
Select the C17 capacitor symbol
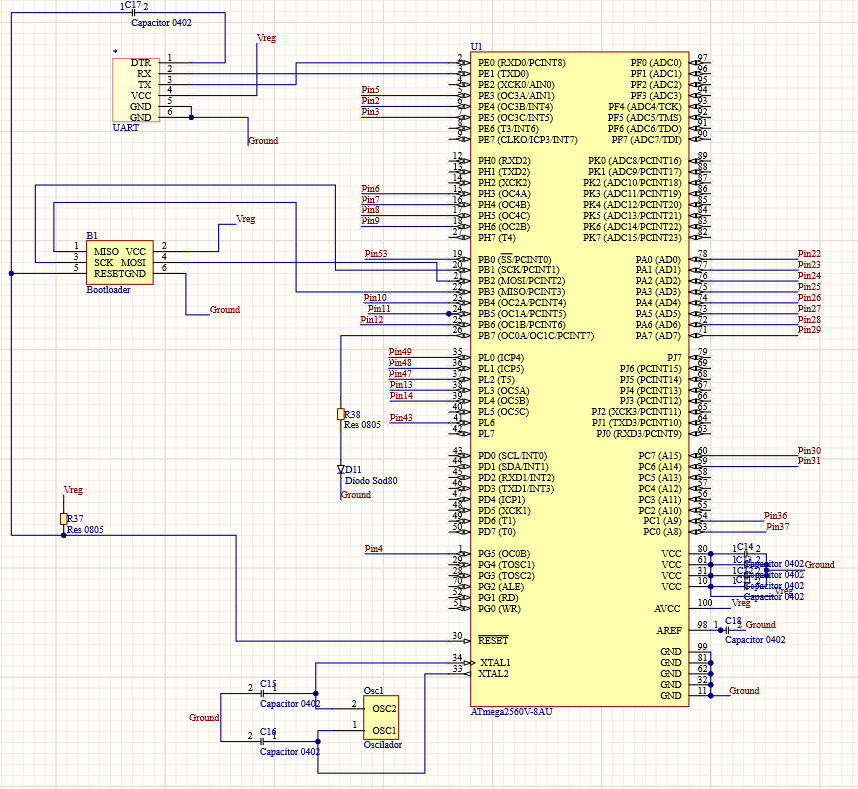[133, 12]
